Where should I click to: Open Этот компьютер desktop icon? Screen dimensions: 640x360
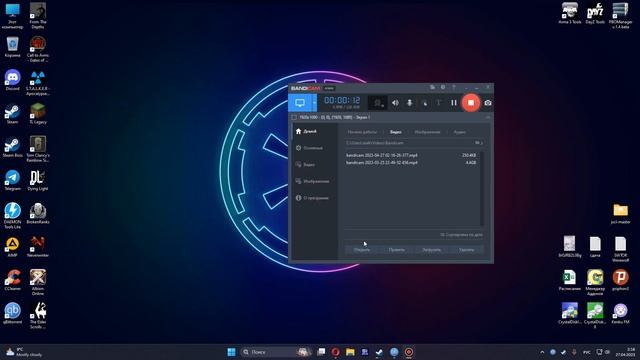(x=12, y=16)
